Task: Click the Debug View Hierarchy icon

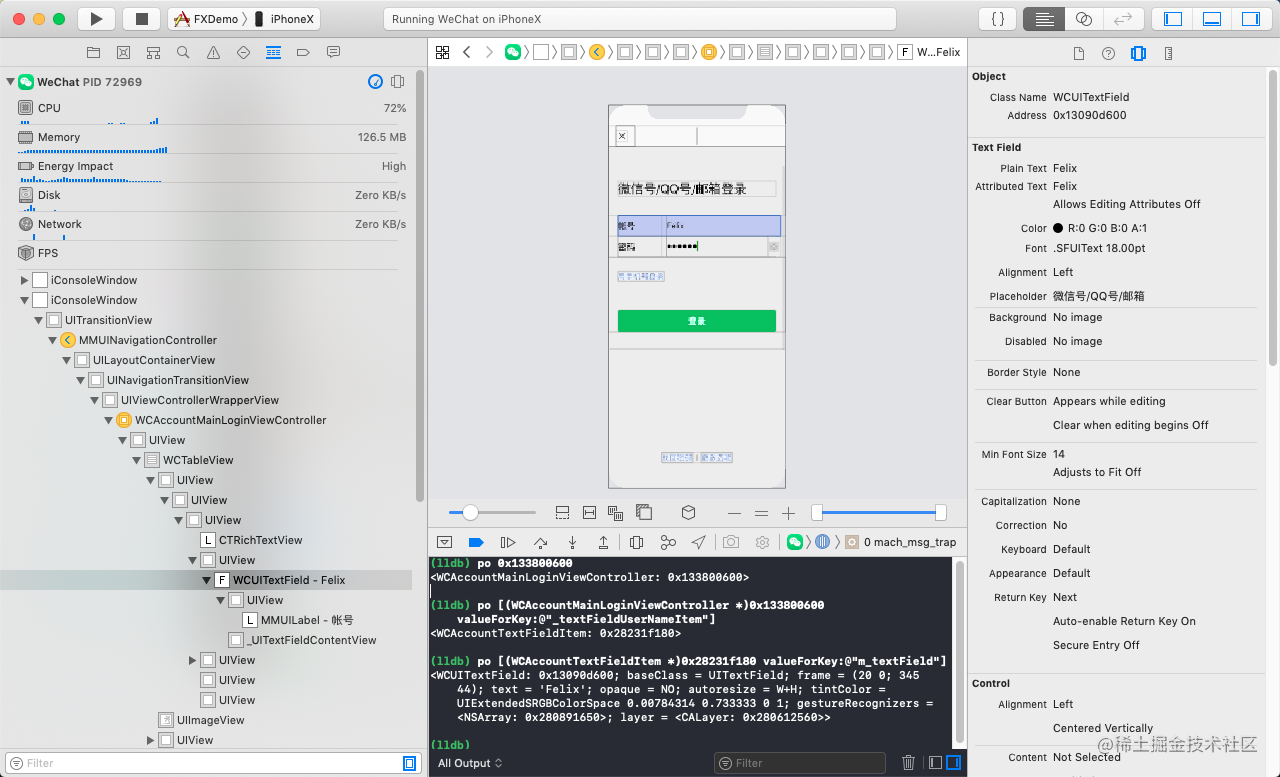Action: coord(636,542)
